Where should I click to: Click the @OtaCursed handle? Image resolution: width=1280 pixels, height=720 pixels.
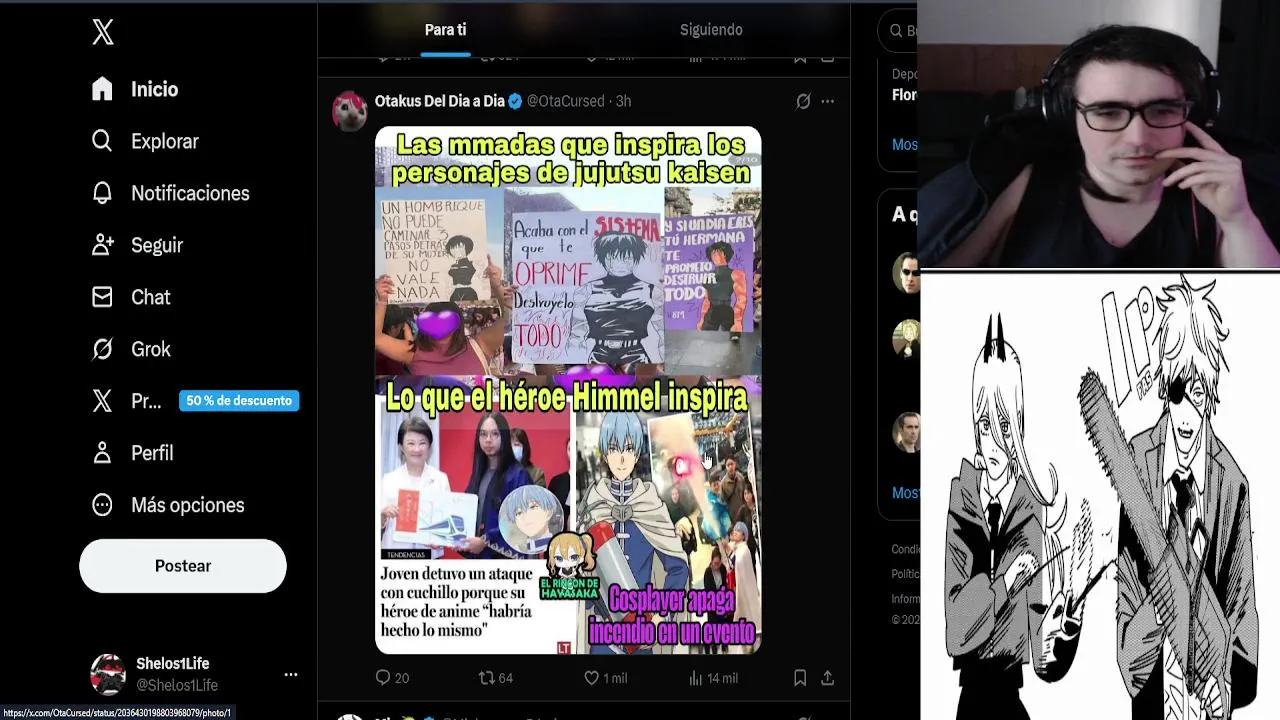tap(565, 101)
